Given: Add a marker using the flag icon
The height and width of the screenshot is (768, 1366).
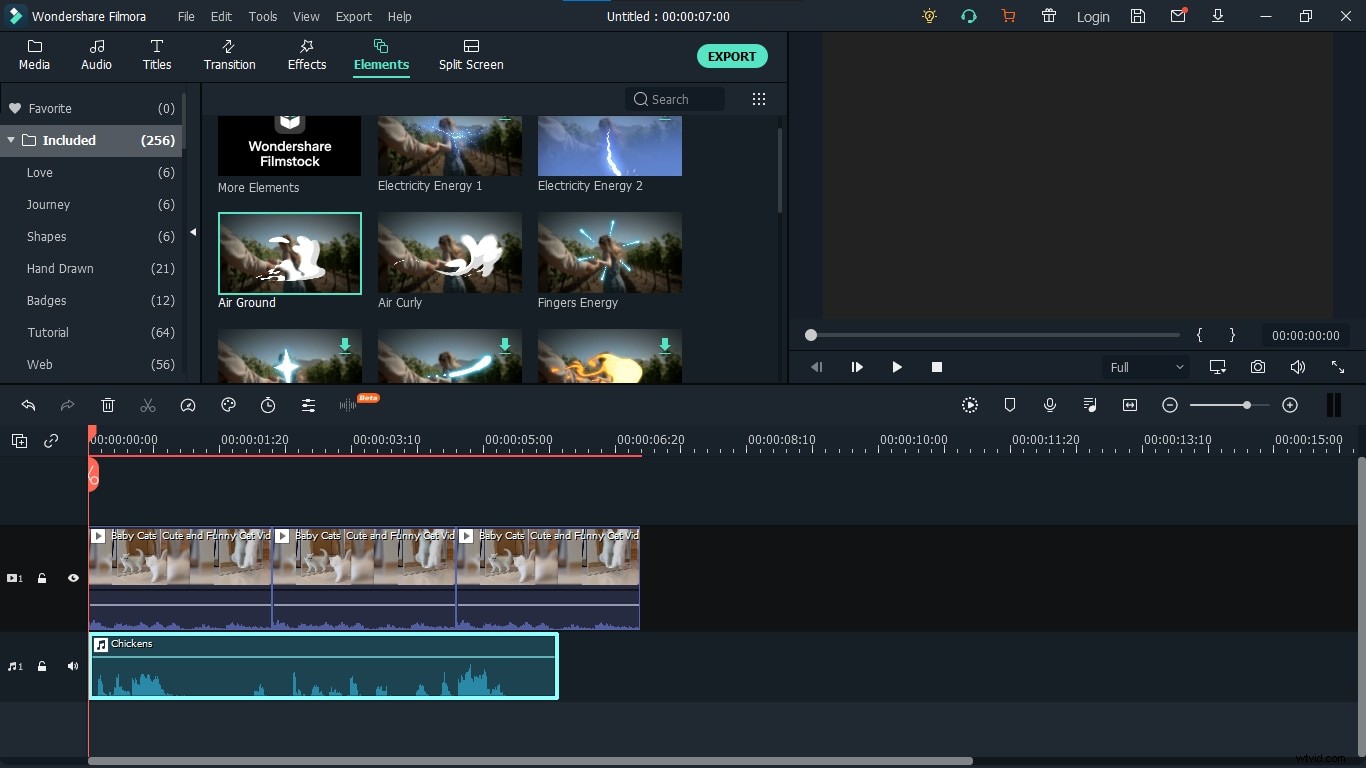Looking at the screenshot, I should coord(1010,406).
